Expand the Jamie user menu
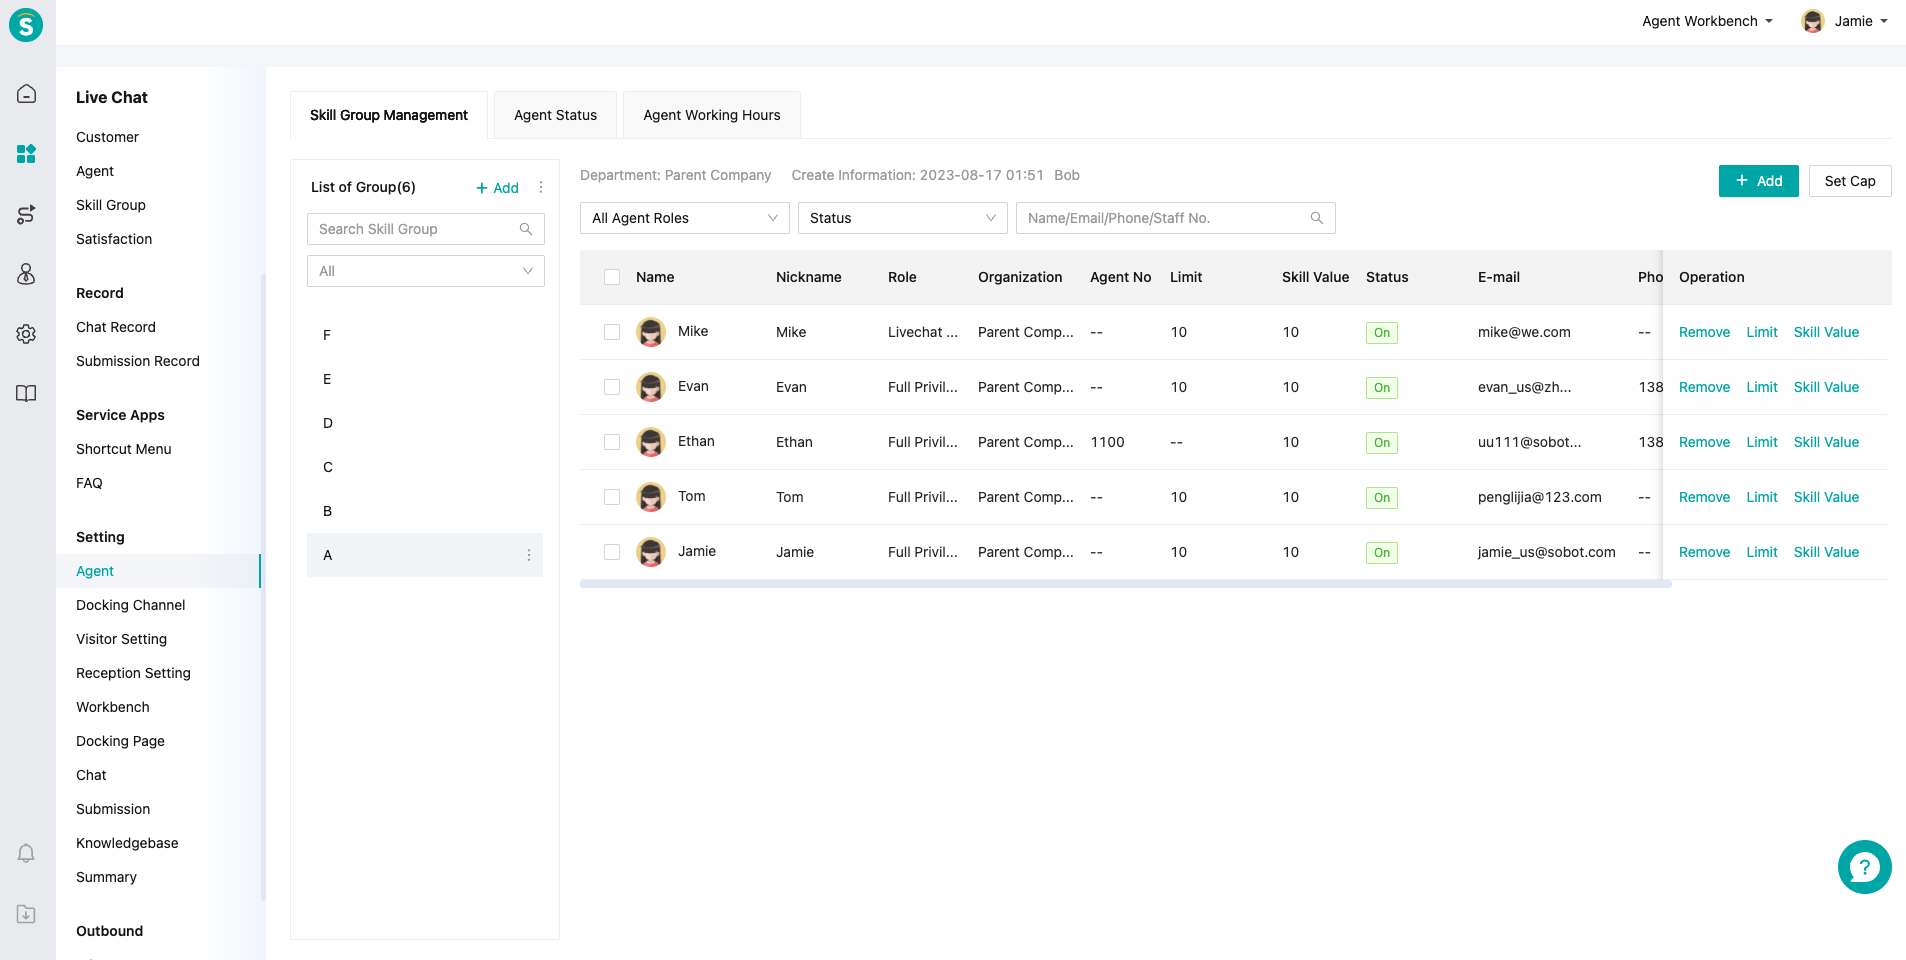The image size is (1906, 960). tap(1845, 21)
